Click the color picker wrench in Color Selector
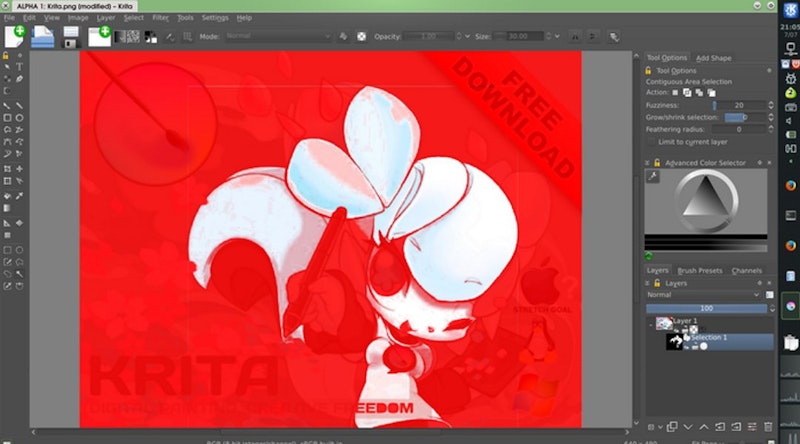Image resolution: width=800 pixels, height=444 pixels. tap(653, 176)
